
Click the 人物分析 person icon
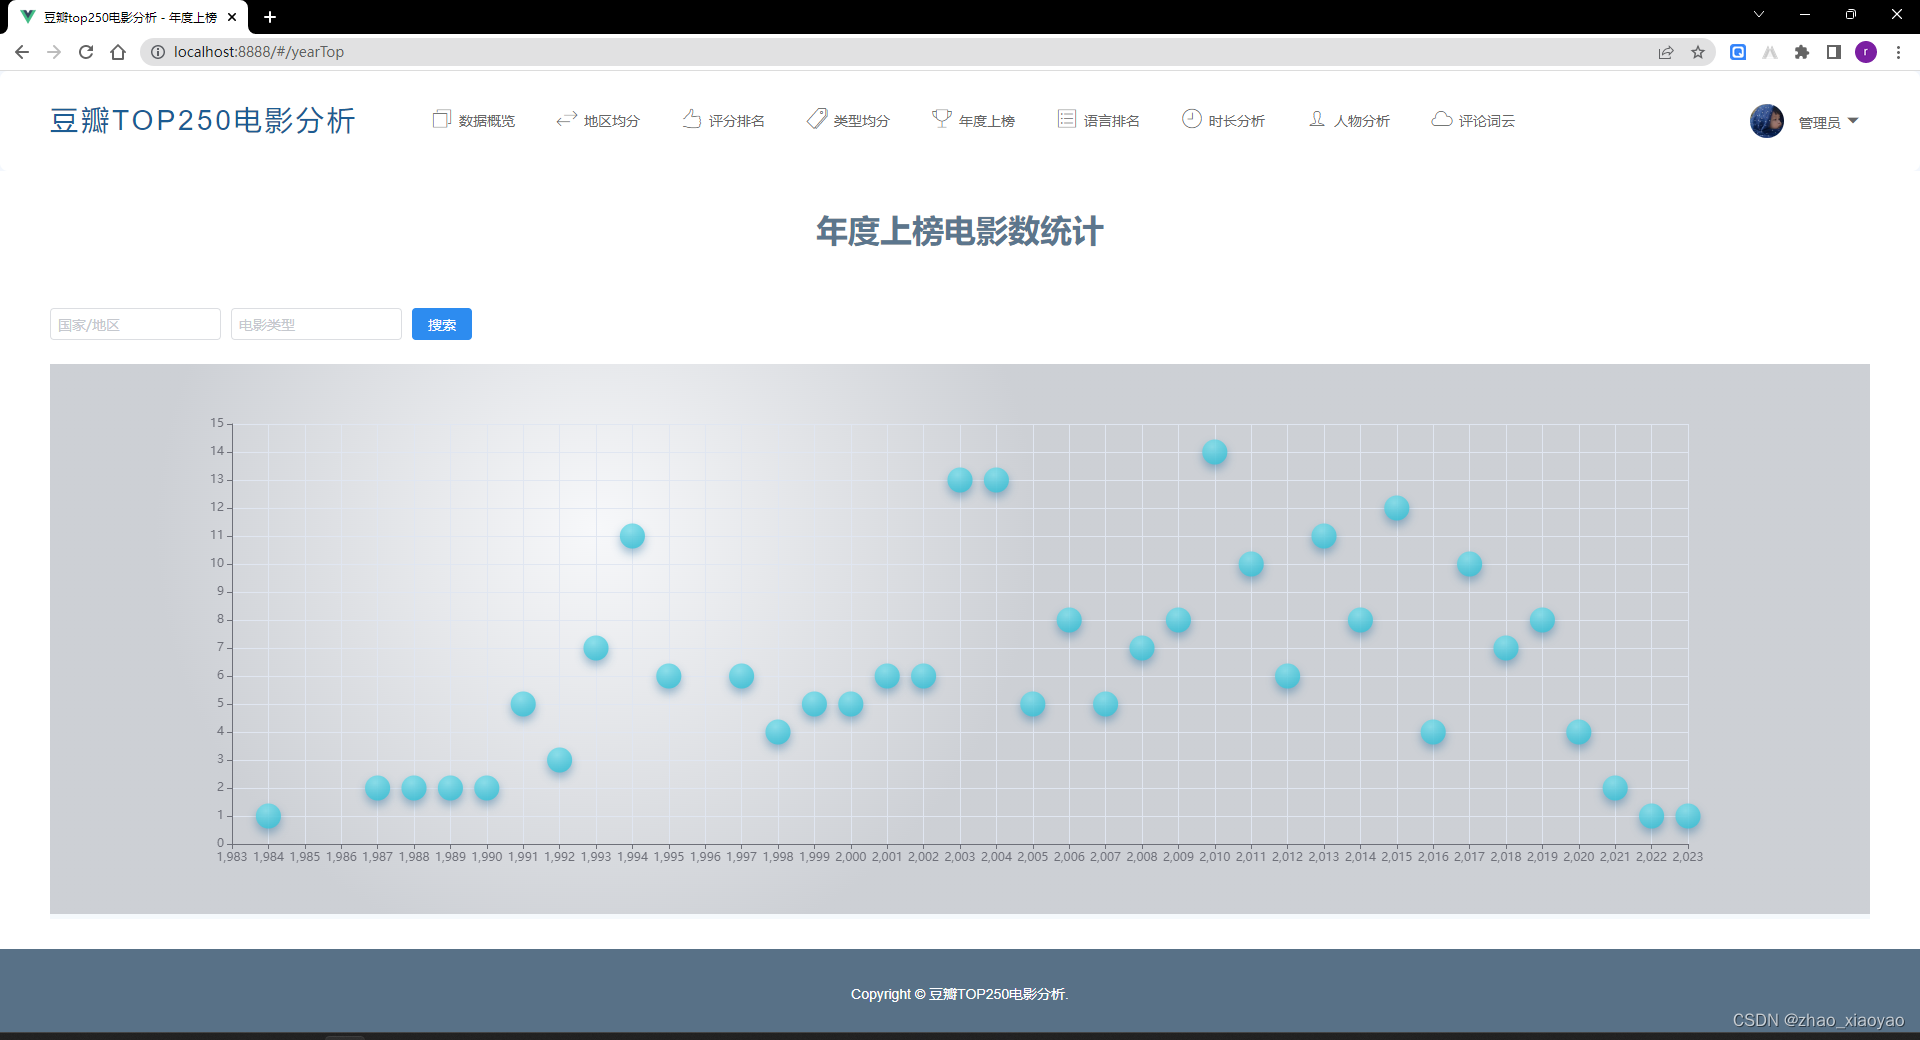click(x=1317, y=118)
